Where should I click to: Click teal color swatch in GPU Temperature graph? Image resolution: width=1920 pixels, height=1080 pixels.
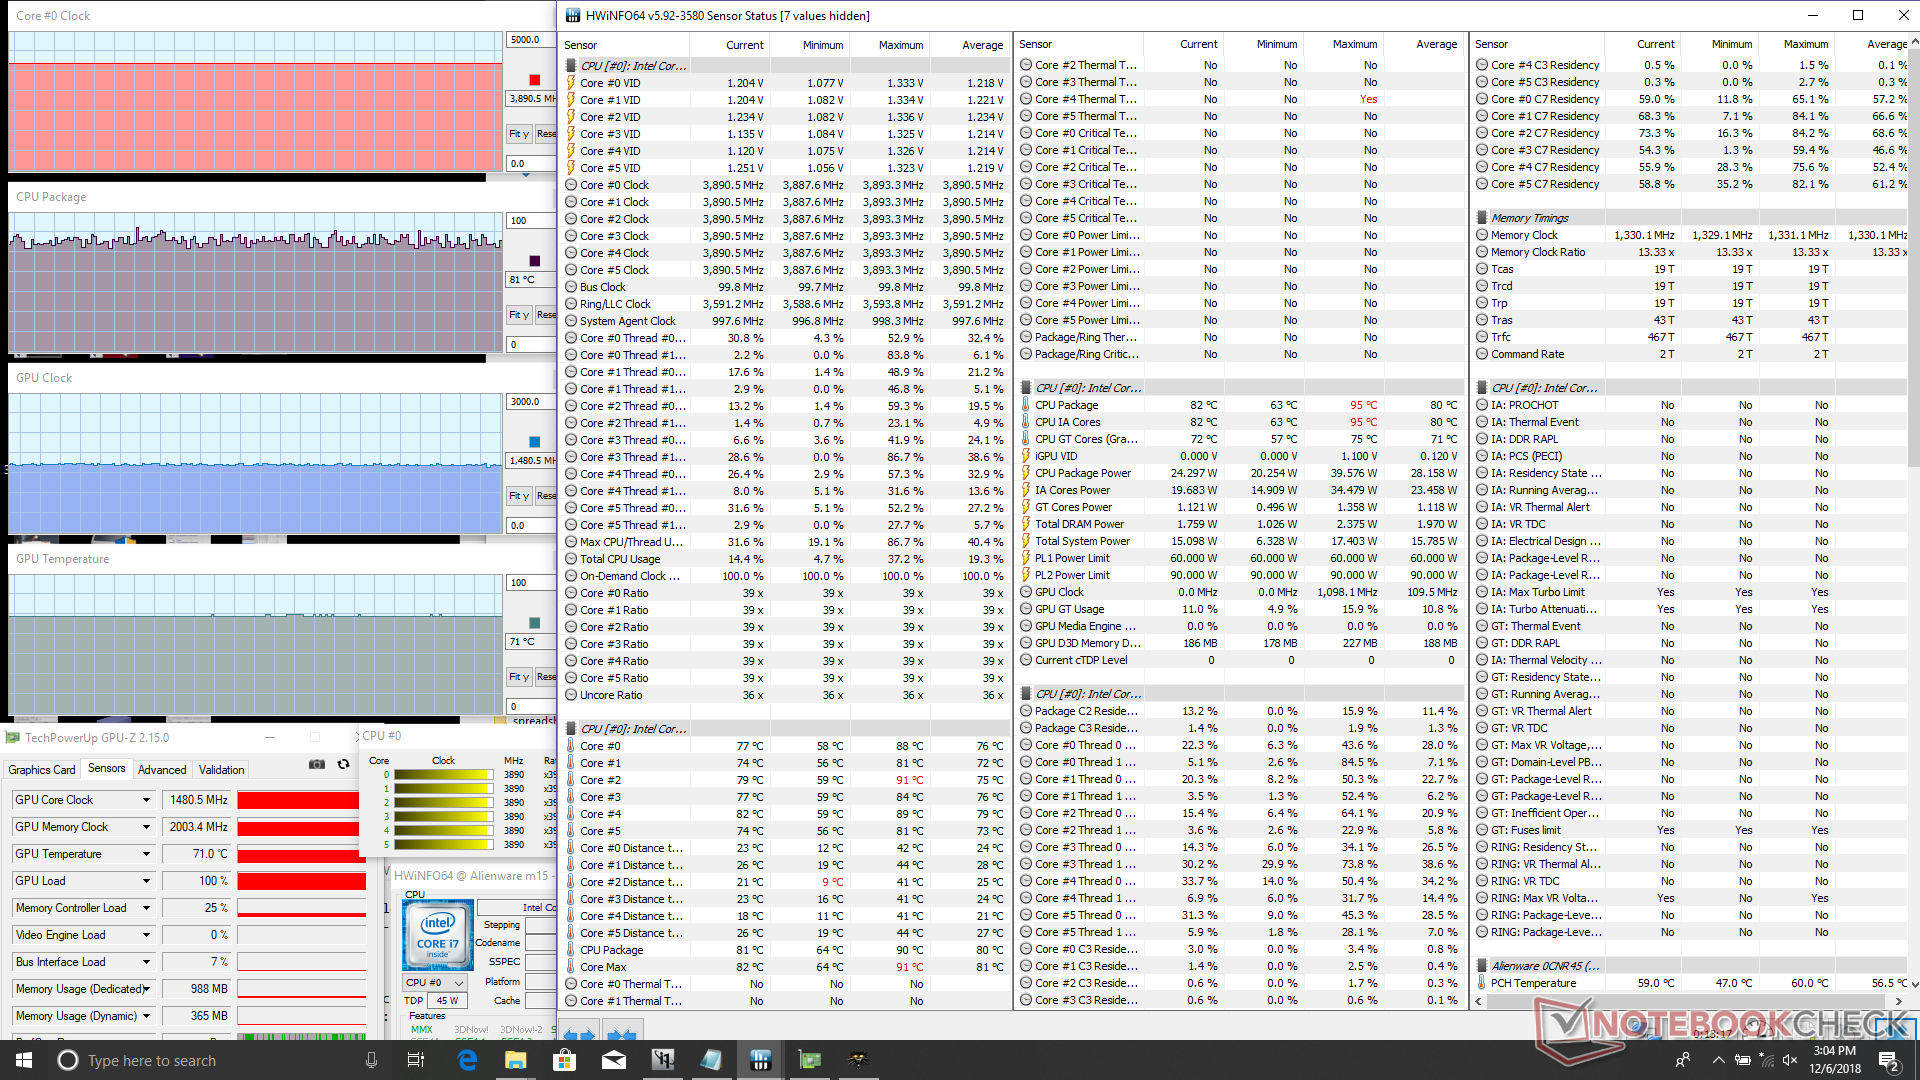(534, 623)
